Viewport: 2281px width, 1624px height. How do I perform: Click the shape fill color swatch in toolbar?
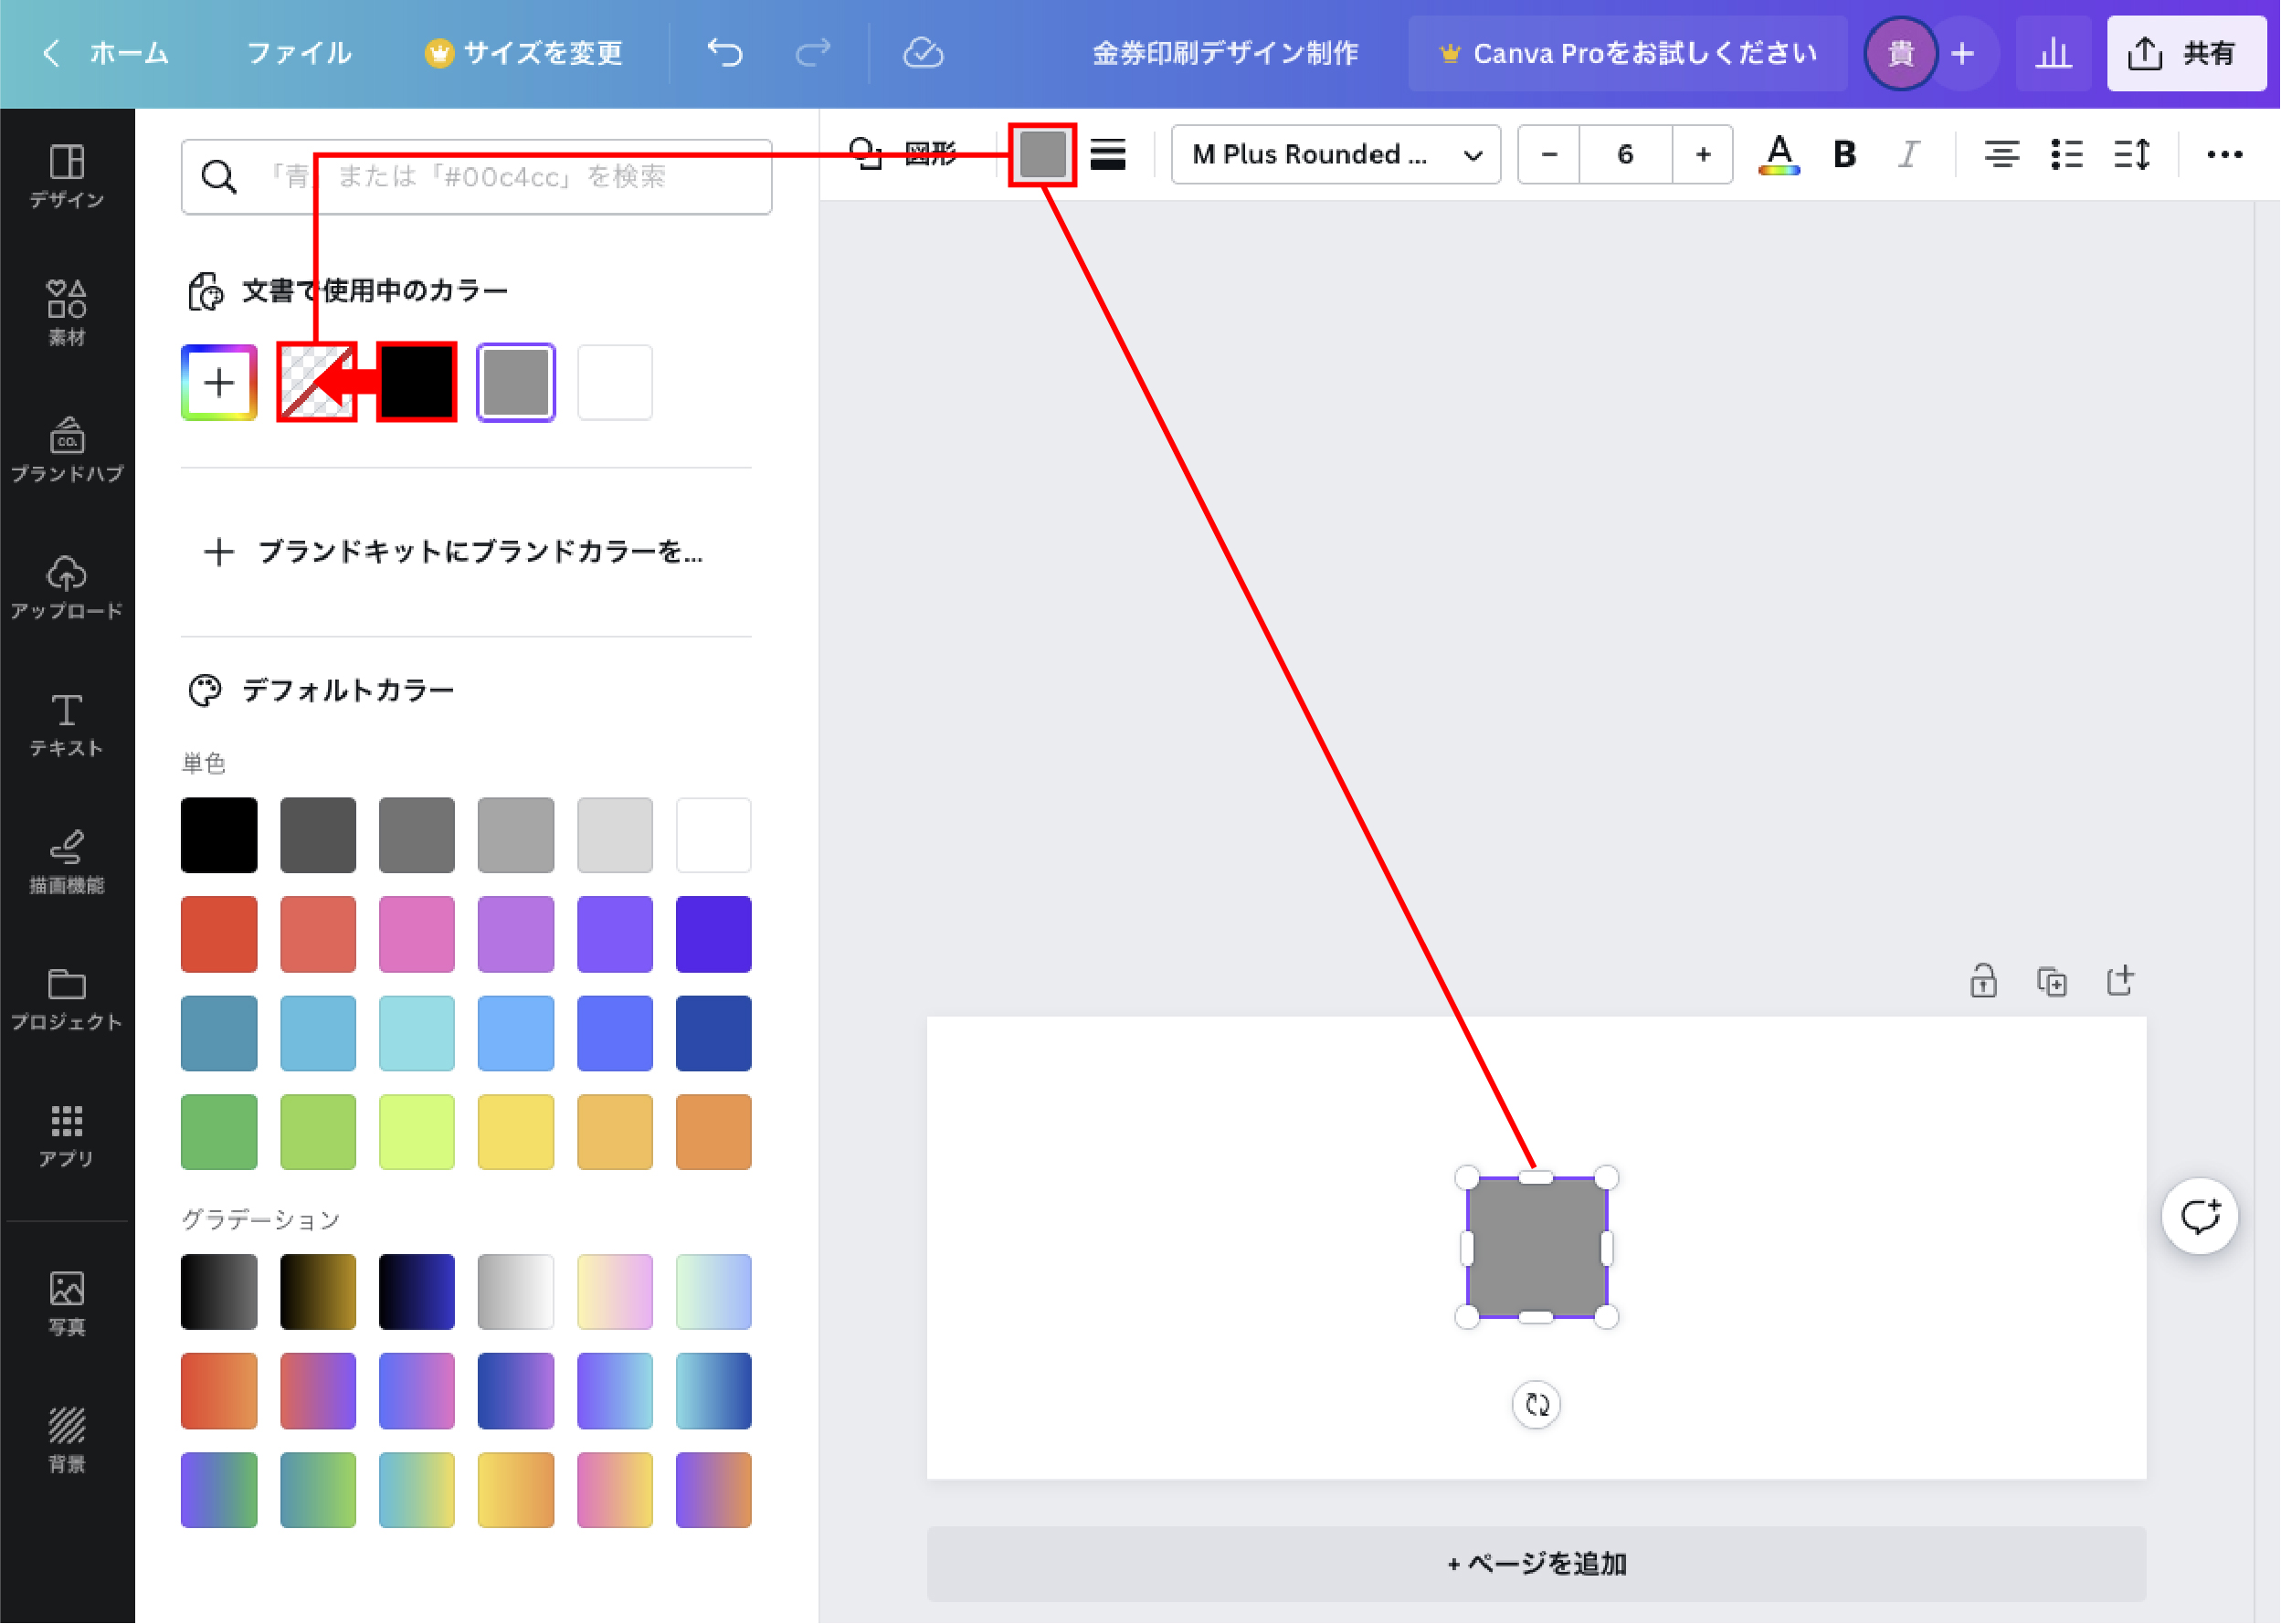click(1042, 154)
